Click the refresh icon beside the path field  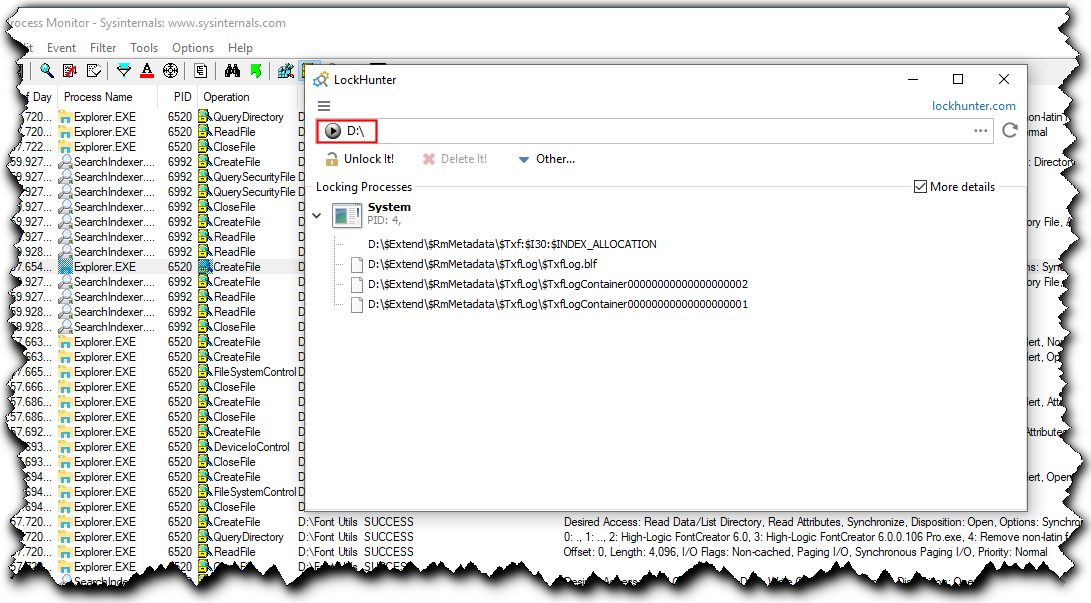(1010, 131)
